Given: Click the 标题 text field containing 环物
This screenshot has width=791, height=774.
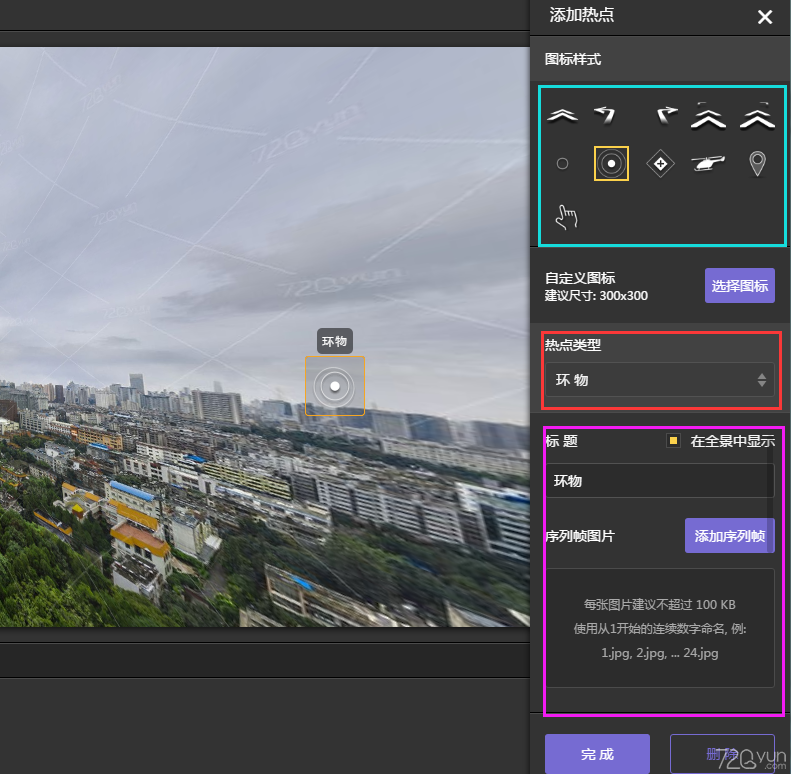Looking at the screenshot, I should (655, 481).
